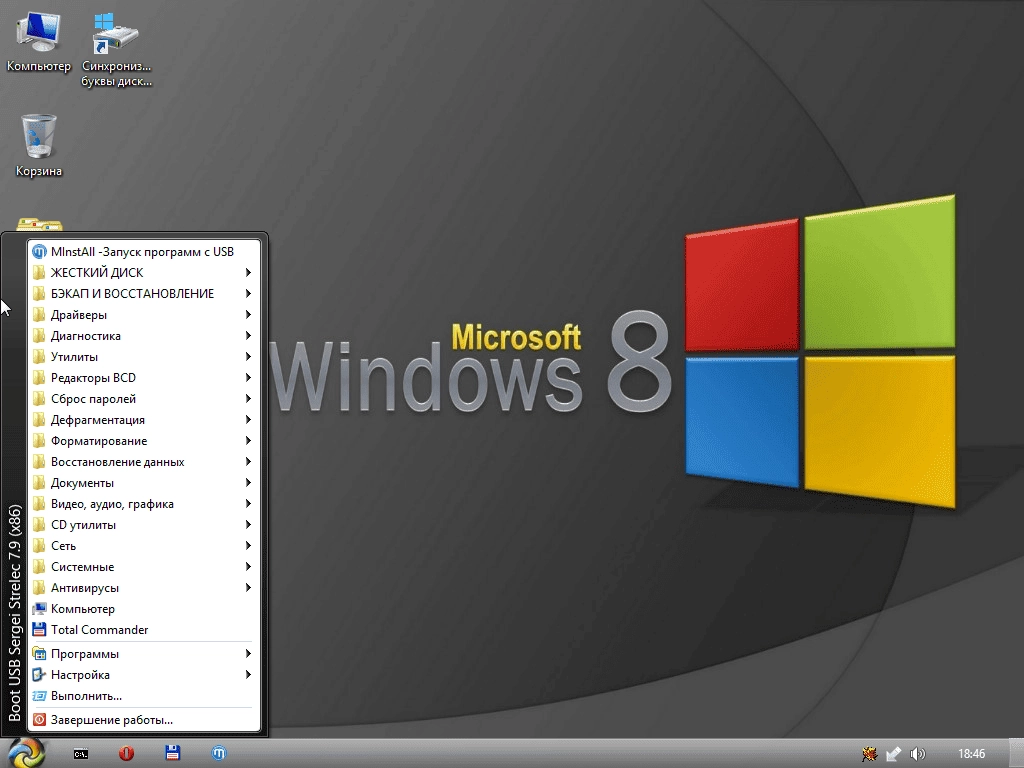The image size is (1024, 768).
Task: Open the blue floppy disk taskbar icon
Action: [172, 753]
